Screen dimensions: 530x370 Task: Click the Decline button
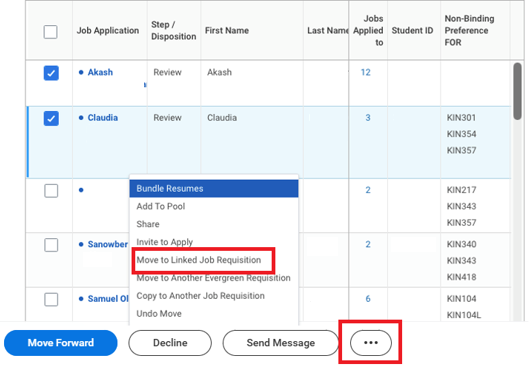pos(170,343)
